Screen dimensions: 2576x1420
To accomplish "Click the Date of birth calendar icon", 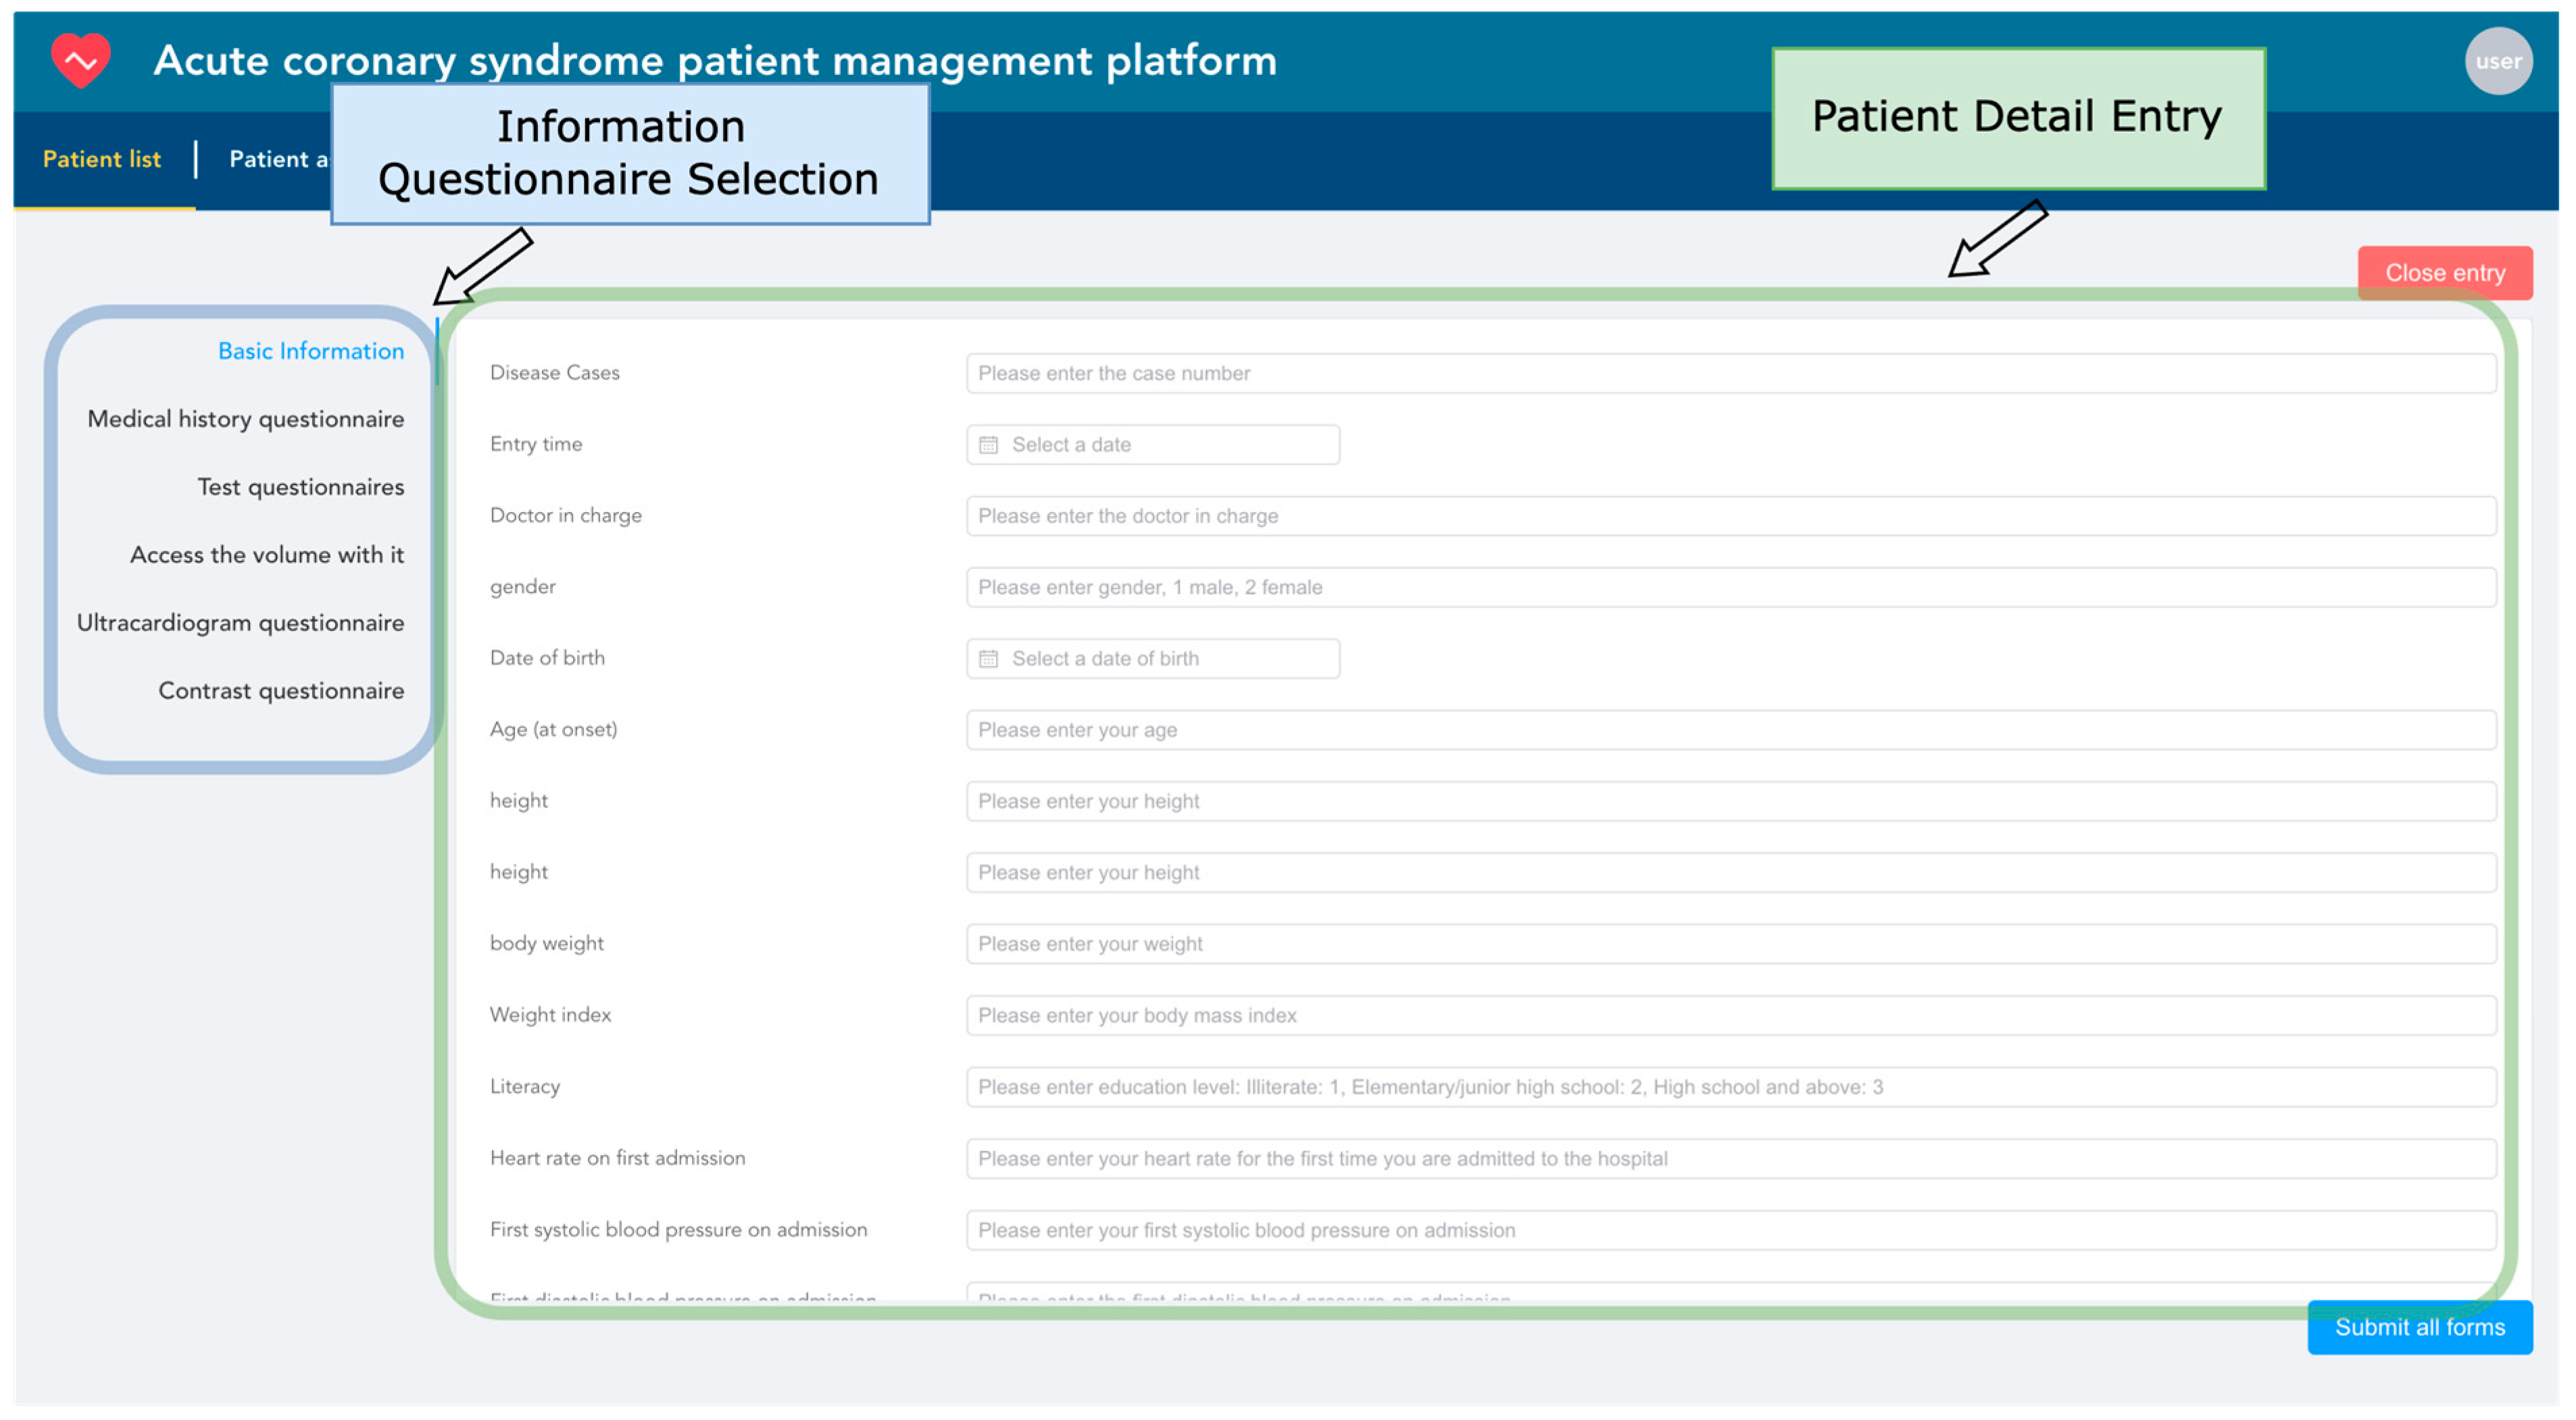I will [x=988, y=659].
